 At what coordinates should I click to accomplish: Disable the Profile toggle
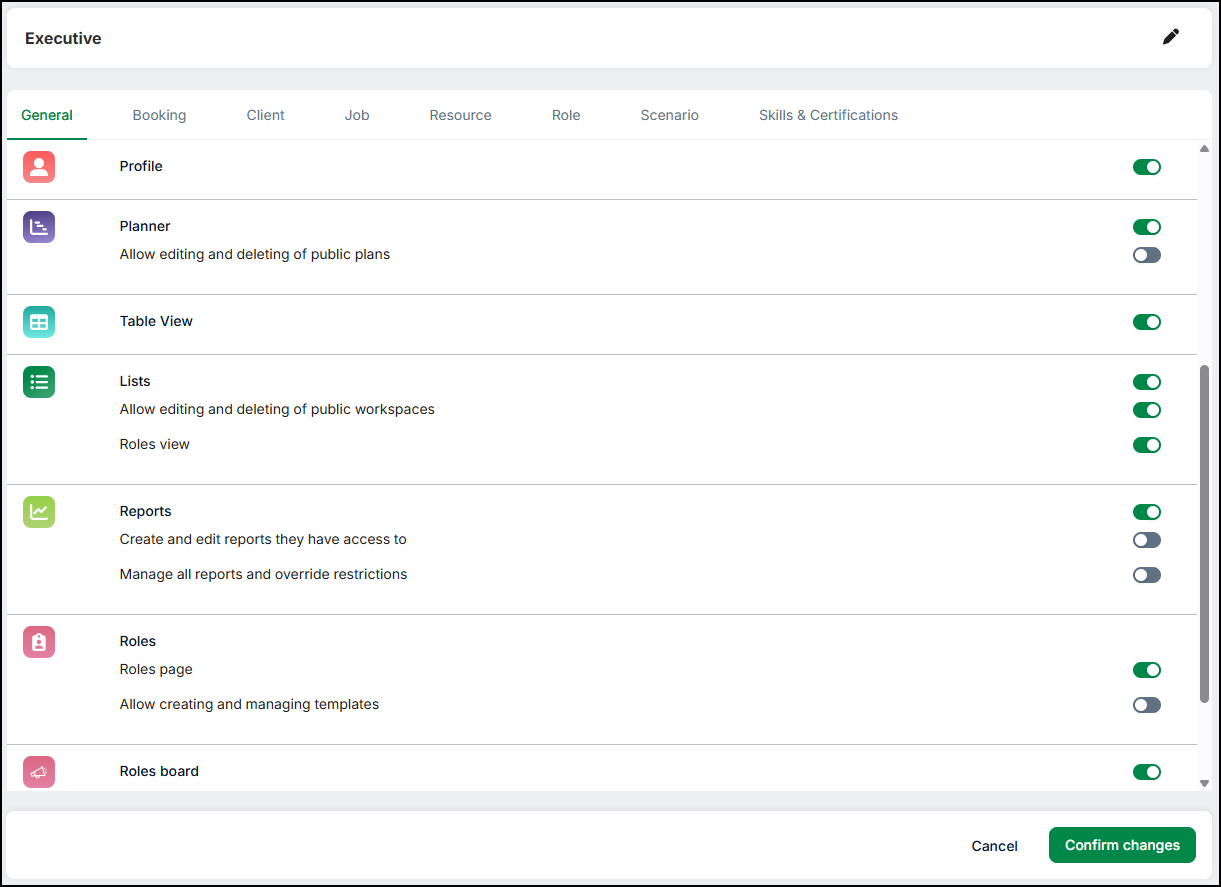(1147, 167)
